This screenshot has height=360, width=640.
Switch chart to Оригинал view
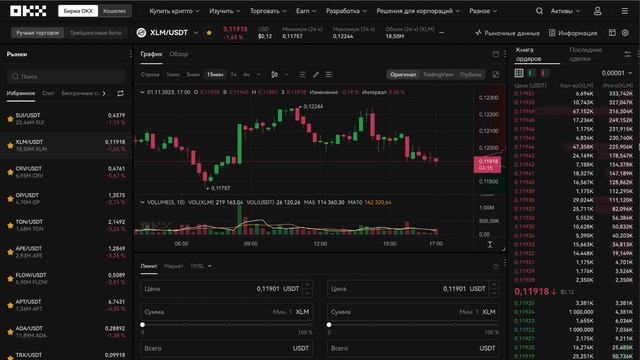point(403,75)
